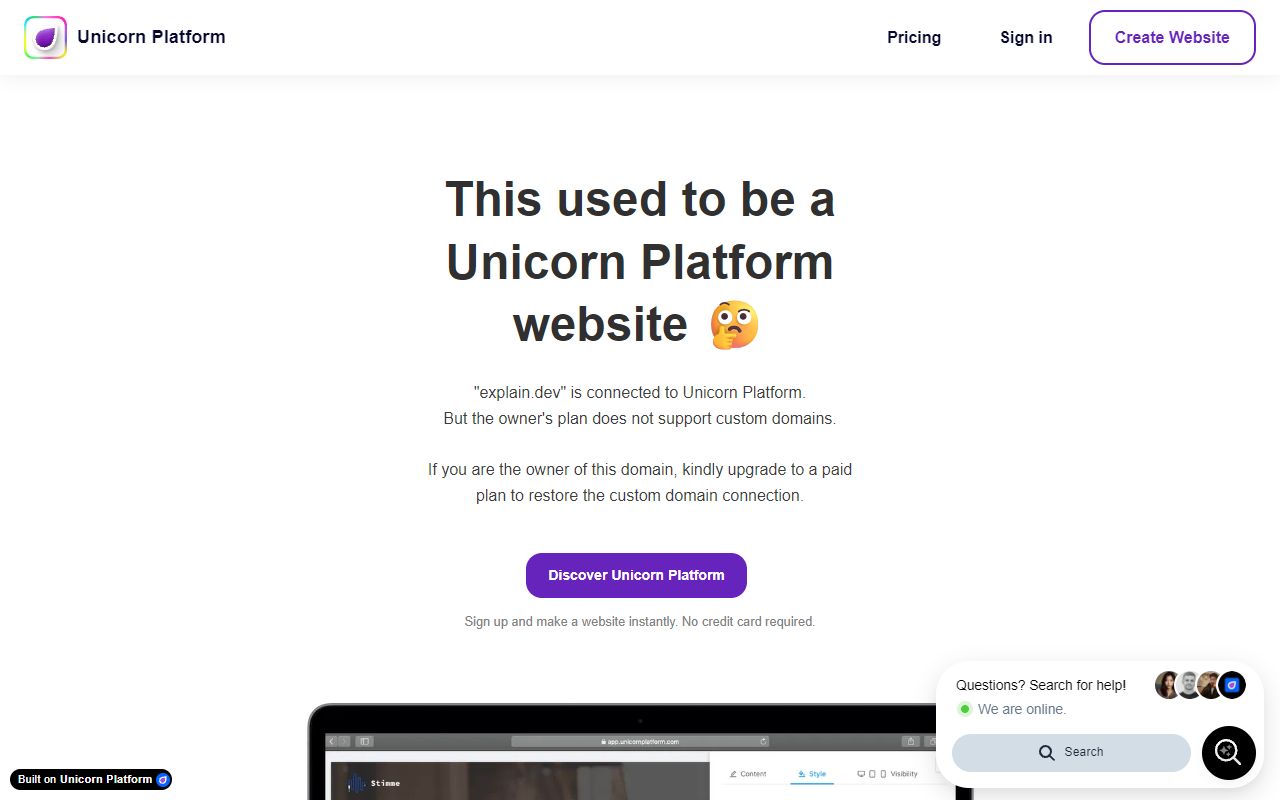Viewport: 1280px width, 800px height.
Task: Click the Unicorn Platform avatar in help widget
Action: pyautogui.click(x=1232, y=685)
